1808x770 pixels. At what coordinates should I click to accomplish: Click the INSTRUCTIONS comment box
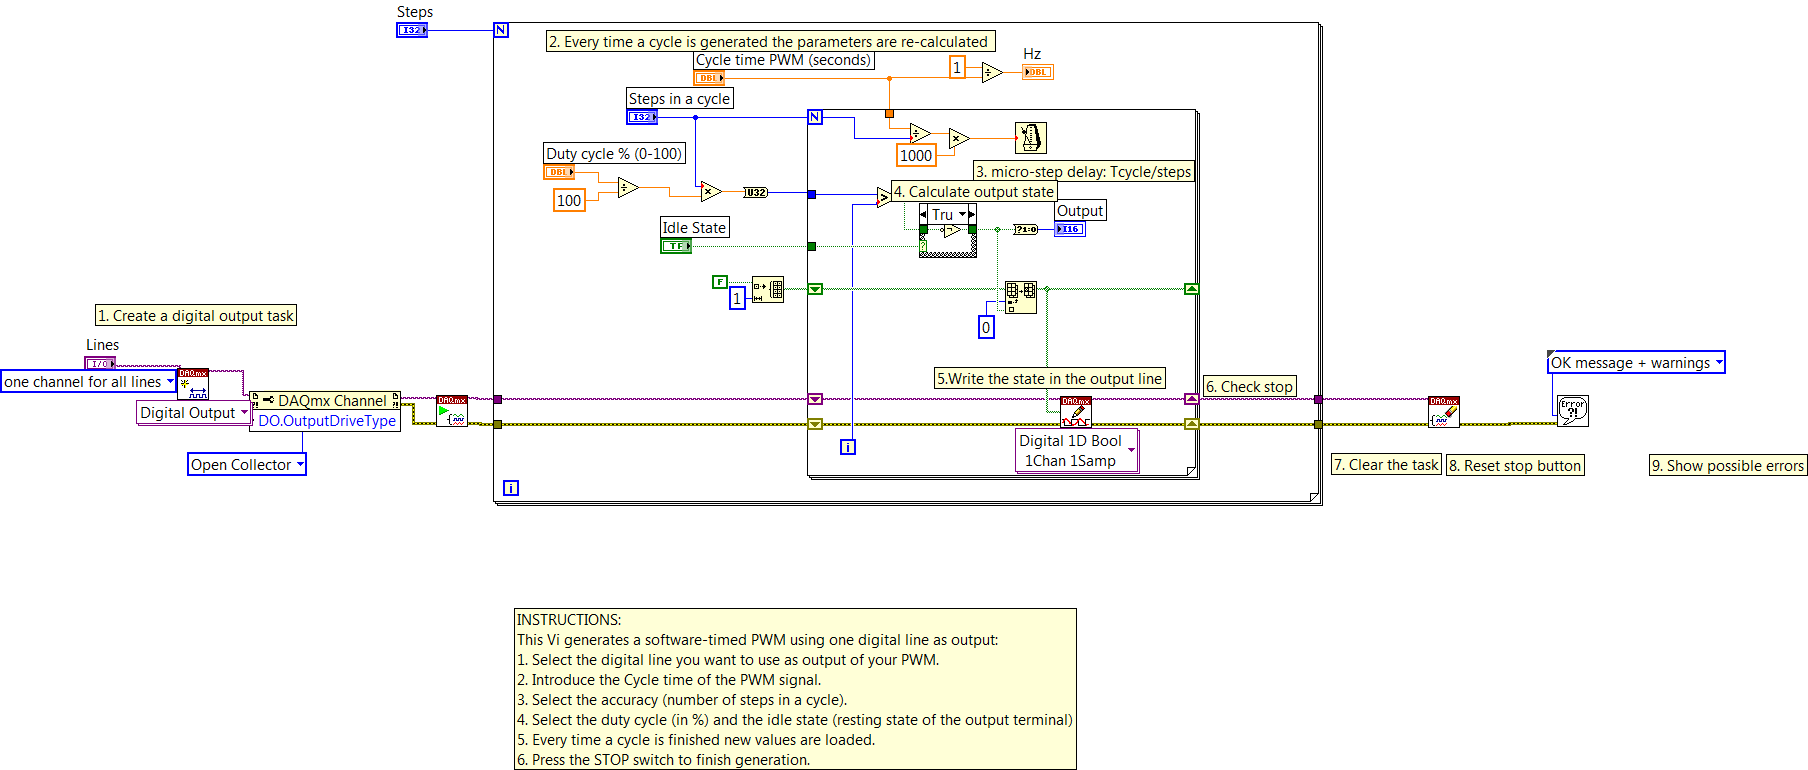click(x=795, y=689)
